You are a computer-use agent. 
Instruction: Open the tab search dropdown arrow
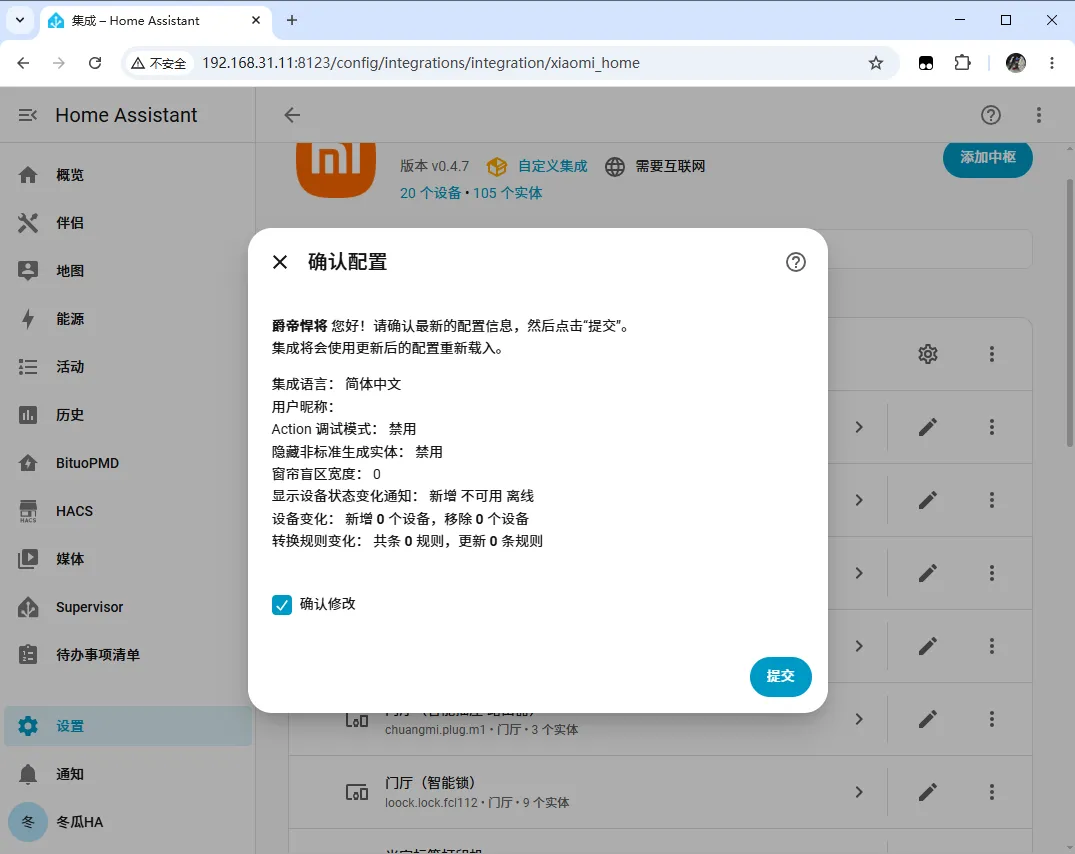(x=20, y=21)
